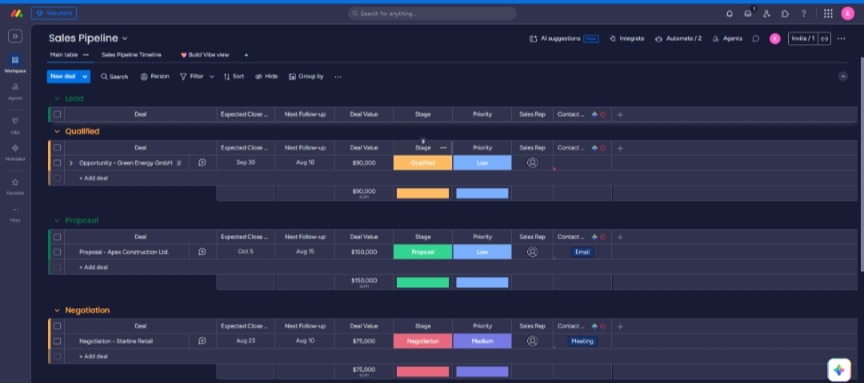Click the copy link icon next to Invite
This screenshot has width=864, height=383.
(824, 39)
